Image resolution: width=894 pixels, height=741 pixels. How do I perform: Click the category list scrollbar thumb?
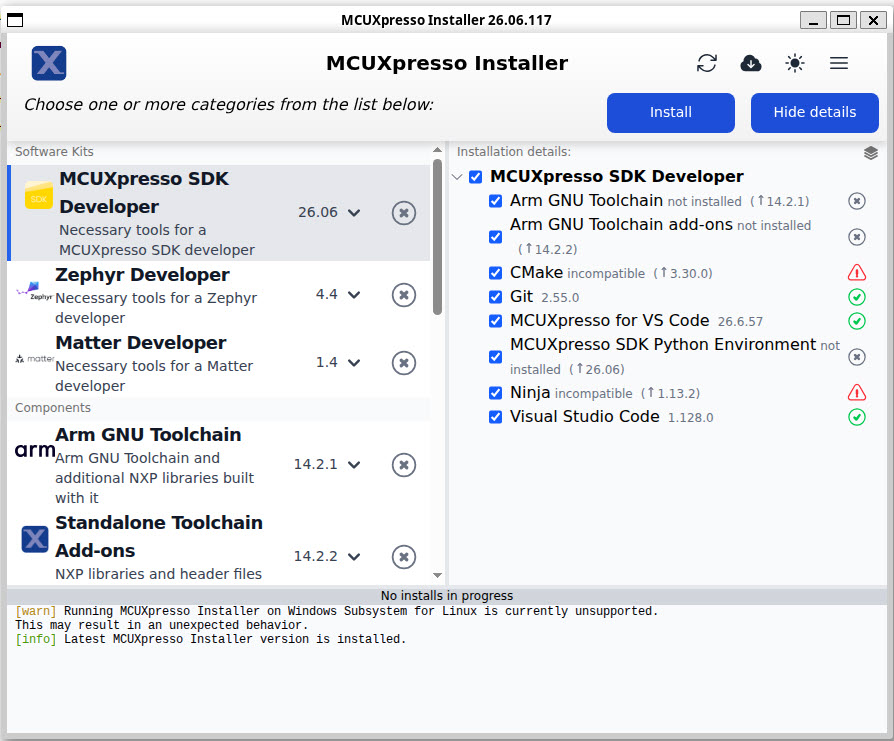(x=437, y=237)
